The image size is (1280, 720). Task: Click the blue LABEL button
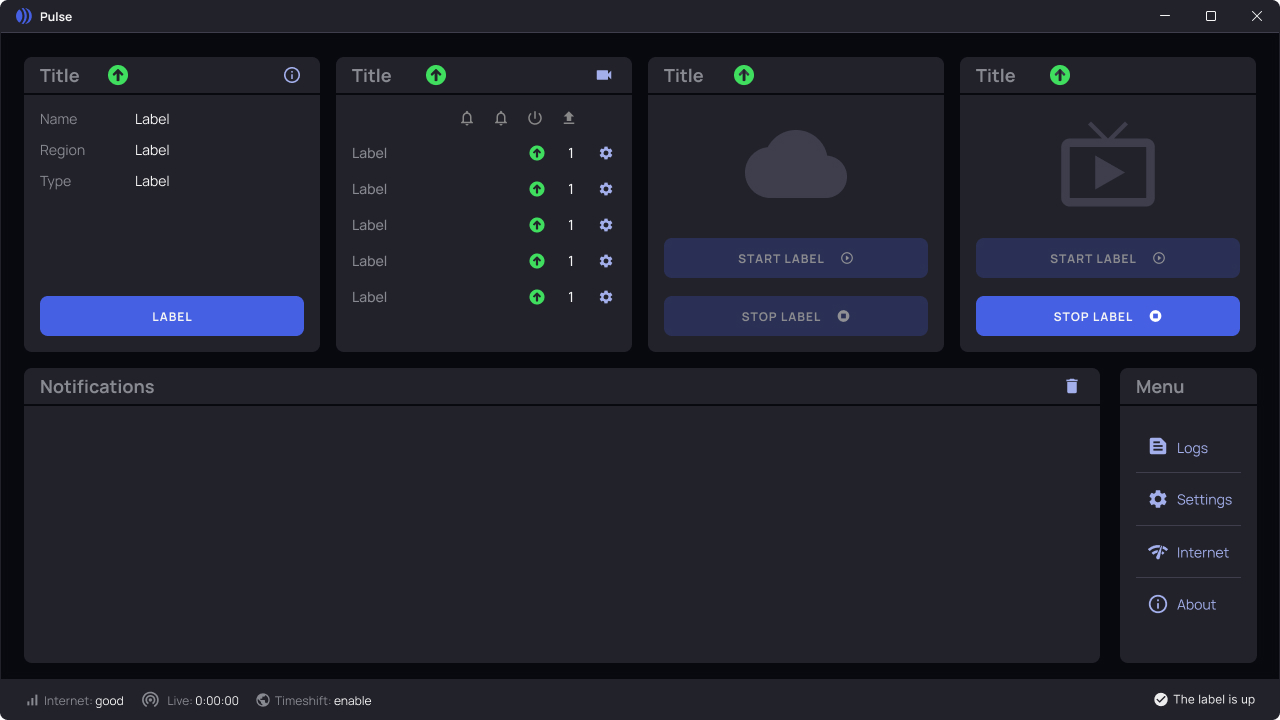click(172, 316)
